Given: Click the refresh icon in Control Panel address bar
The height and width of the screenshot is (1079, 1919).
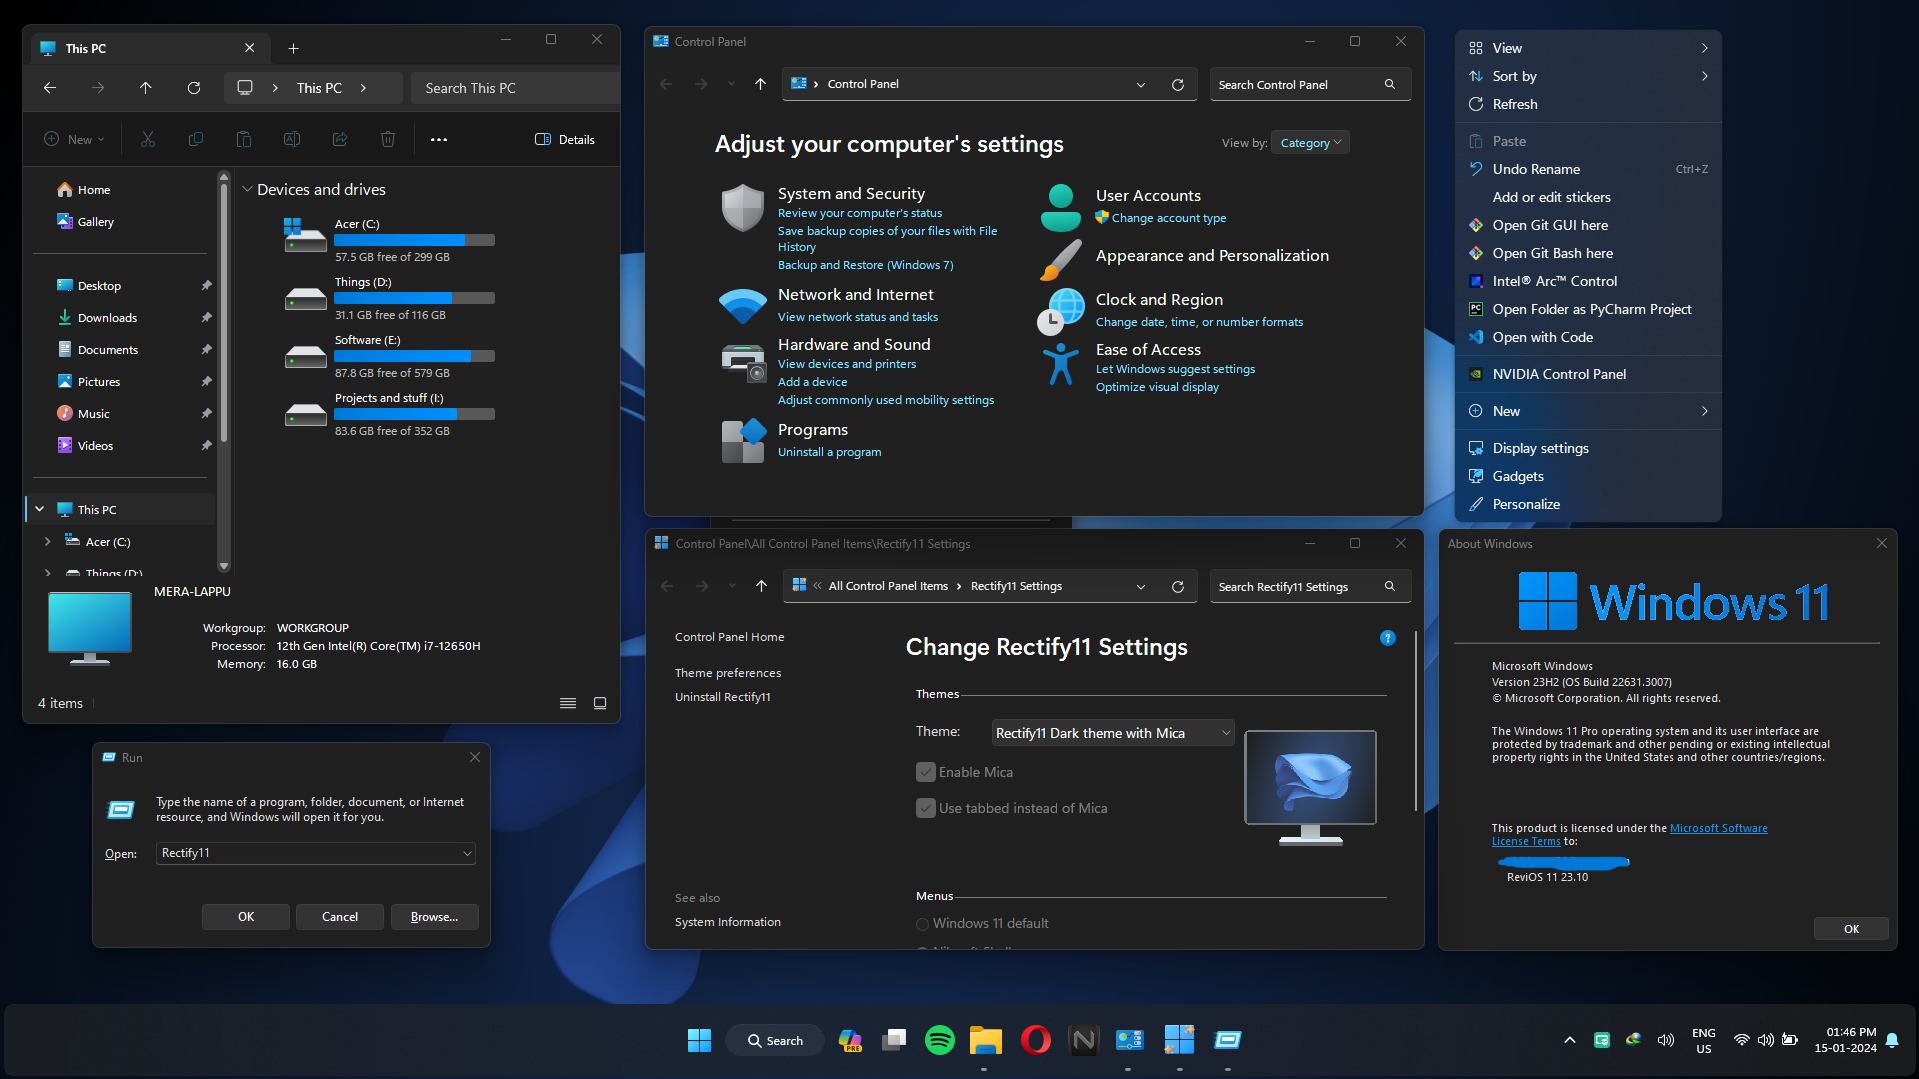Looking at the screenshot, I should coord(1178,85).
